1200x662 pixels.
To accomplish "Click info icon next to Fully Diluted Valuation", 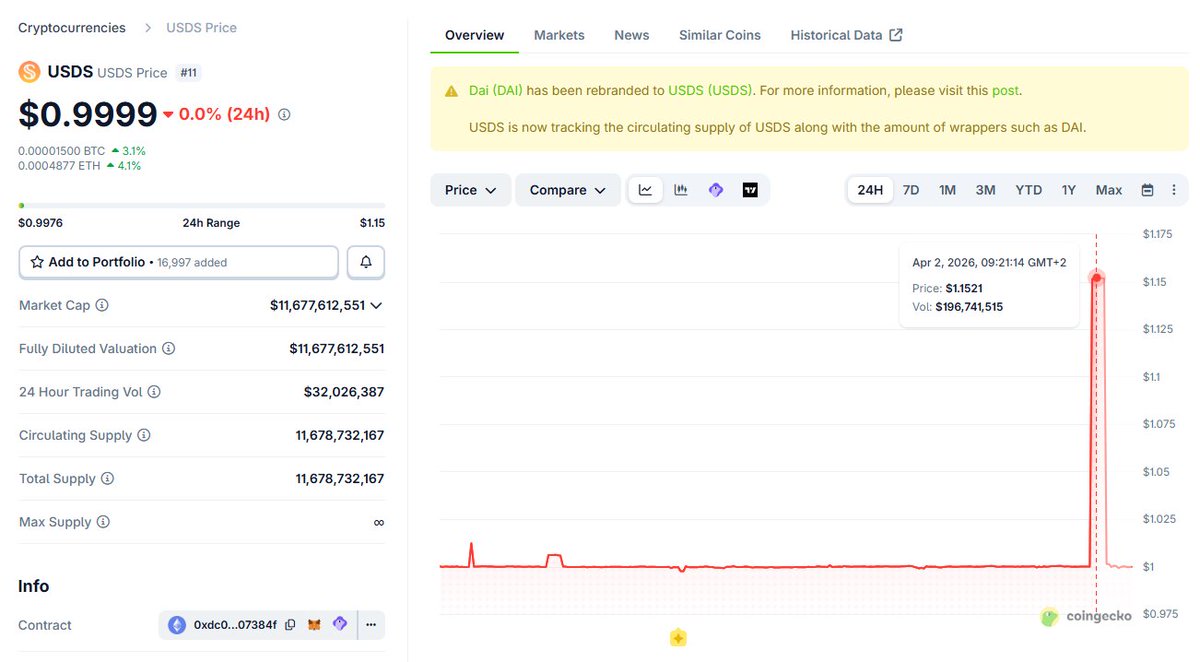I will coord(168,349).
